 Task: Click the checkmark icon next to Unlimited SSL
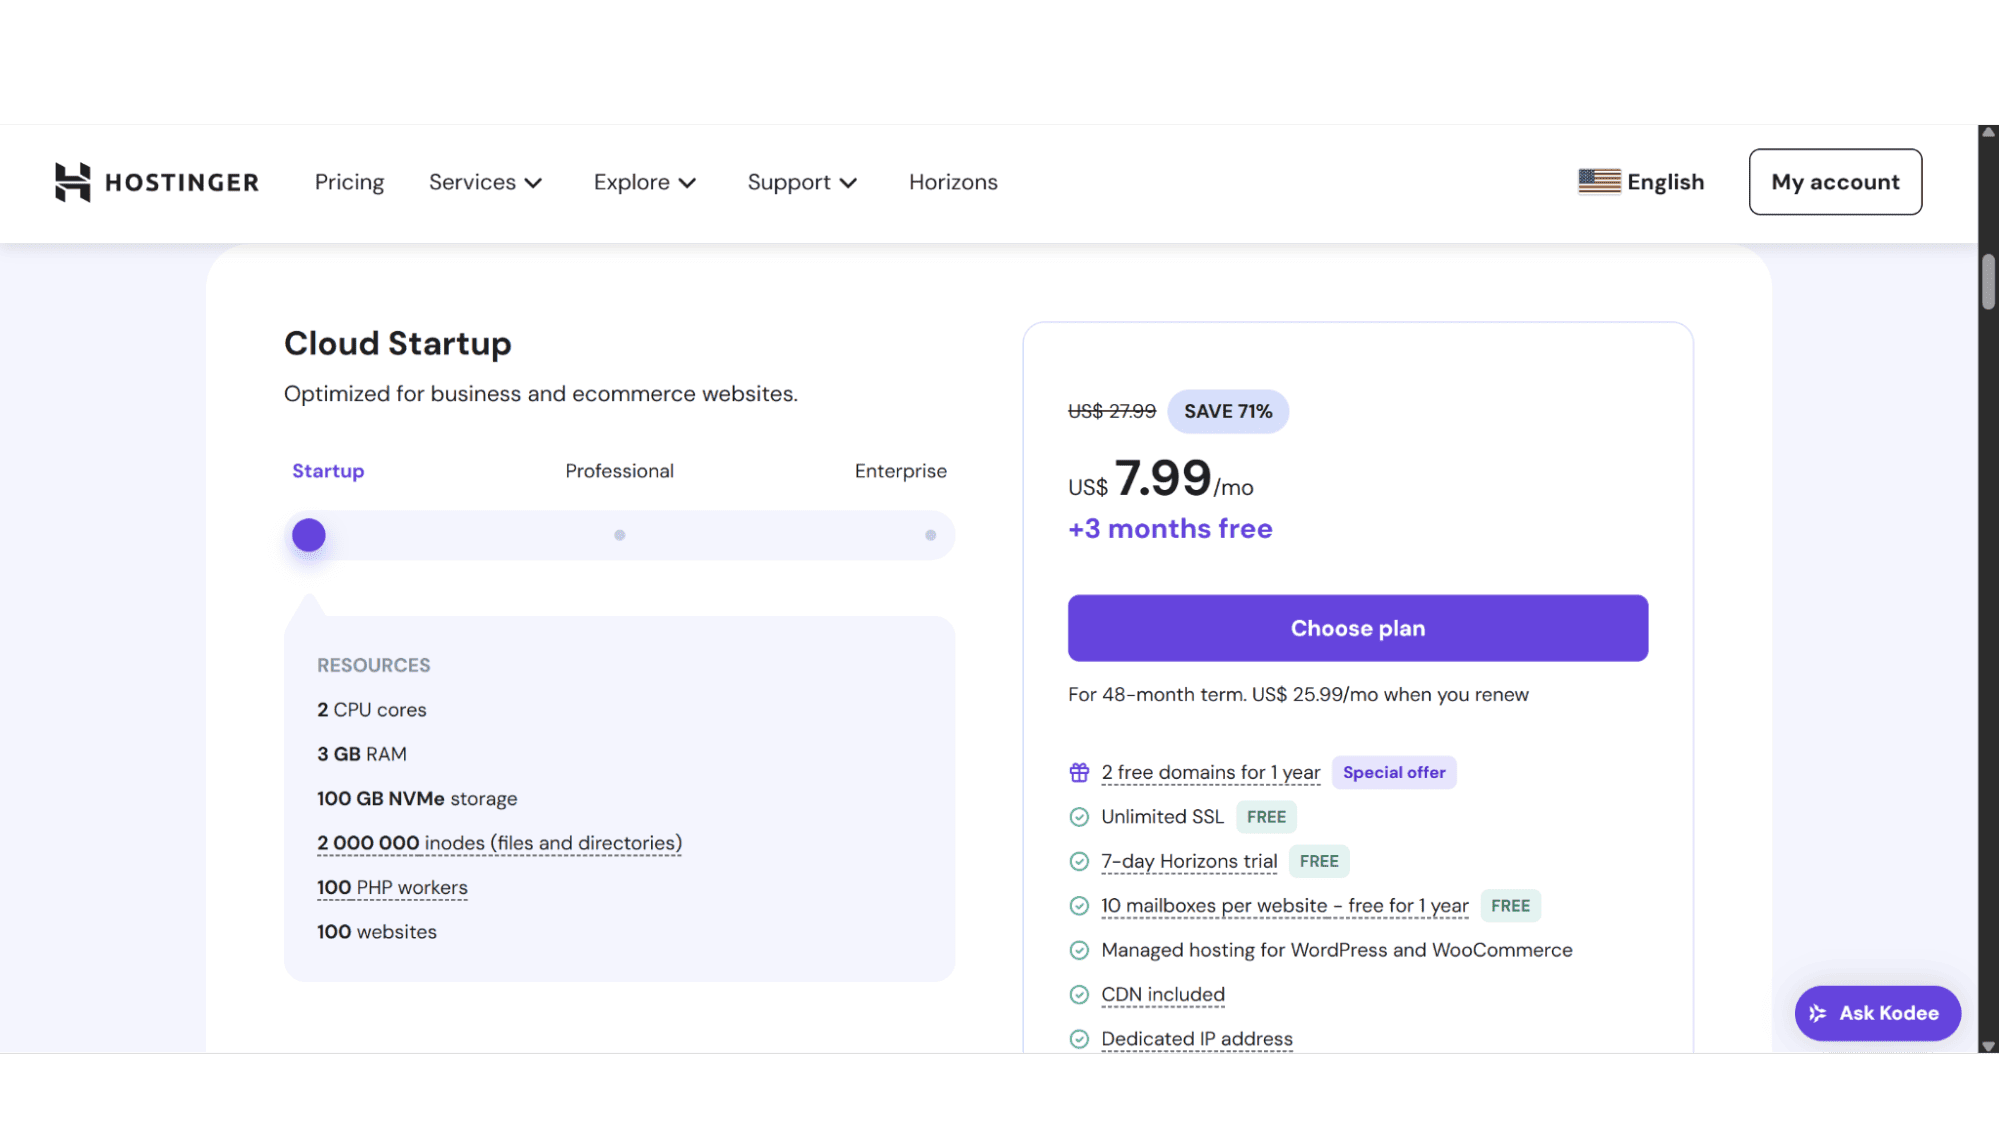point(1079,817)
